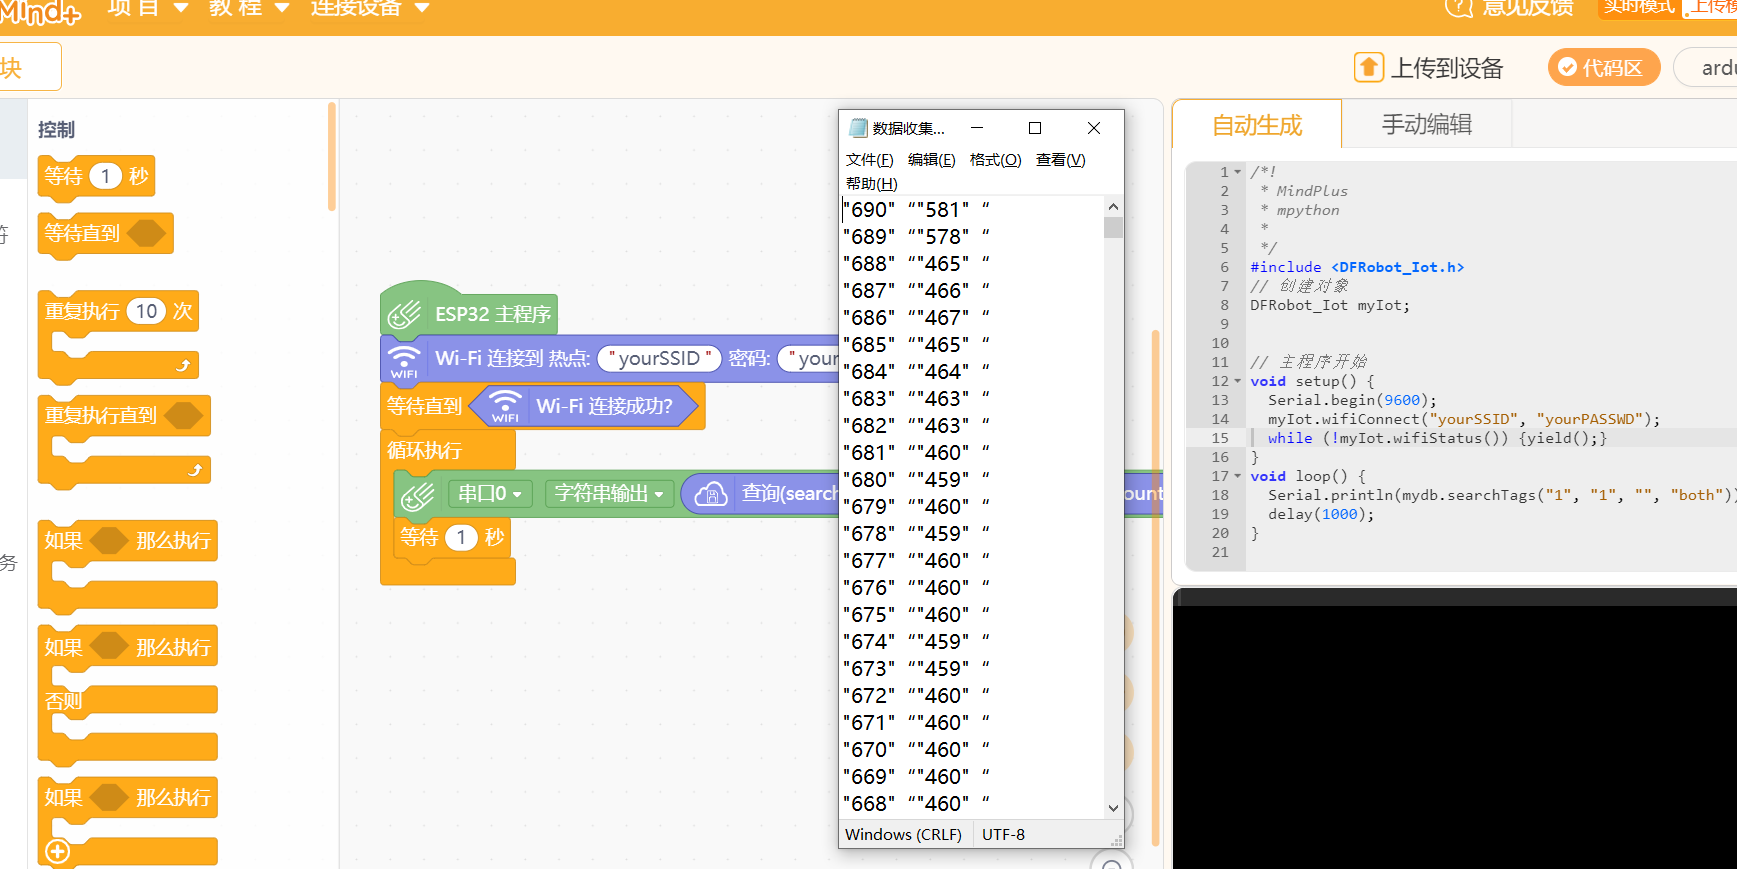Image resolution: width=1737 pixels, height=869 pixels.
Task: Click Notepad scrollbar up arrow
Action: [x=1113, y=207]
